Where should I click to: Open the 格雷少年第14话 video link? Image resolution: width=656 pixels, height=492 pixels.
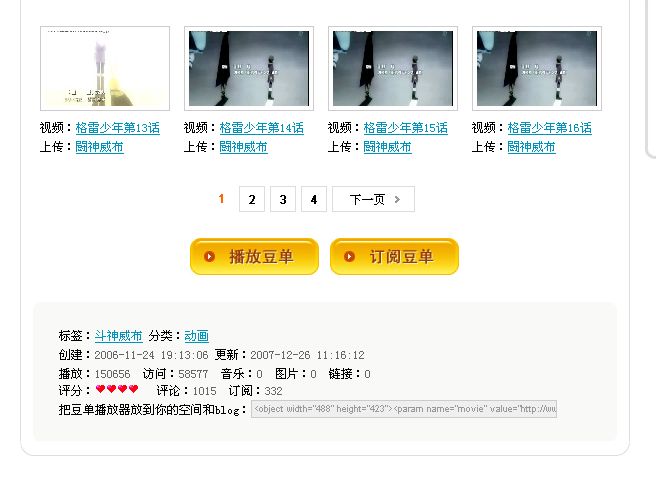261,128
